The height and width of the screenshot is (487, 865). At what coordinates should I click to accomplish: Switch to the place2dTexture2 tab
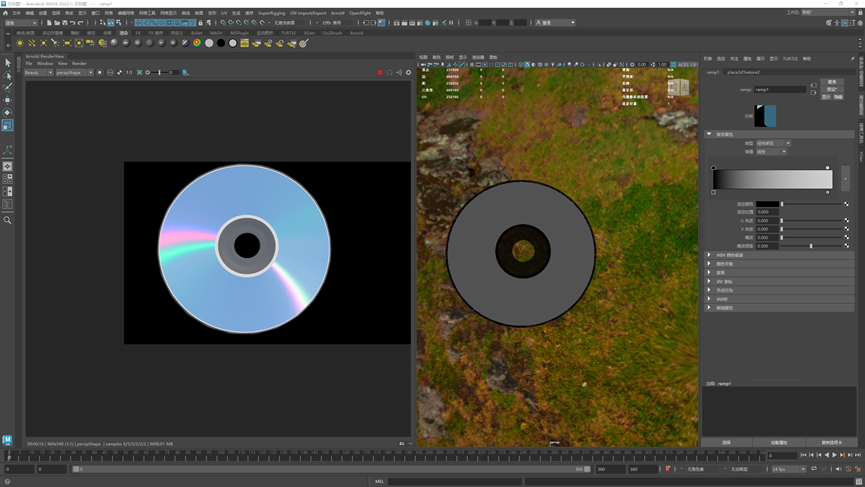[x=743, y=72]
